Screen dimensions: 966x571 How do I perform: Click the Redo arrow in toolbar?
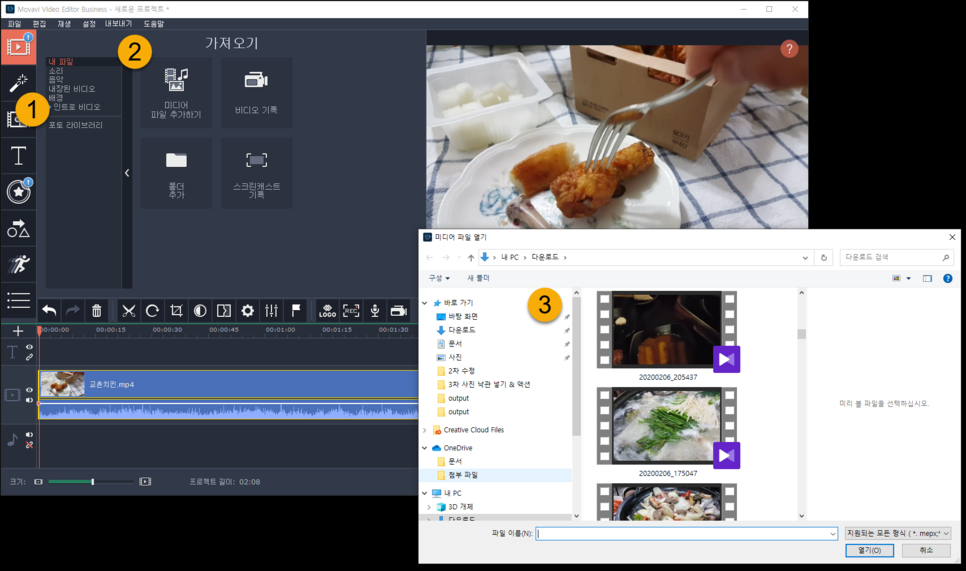(x=73, y=311)
